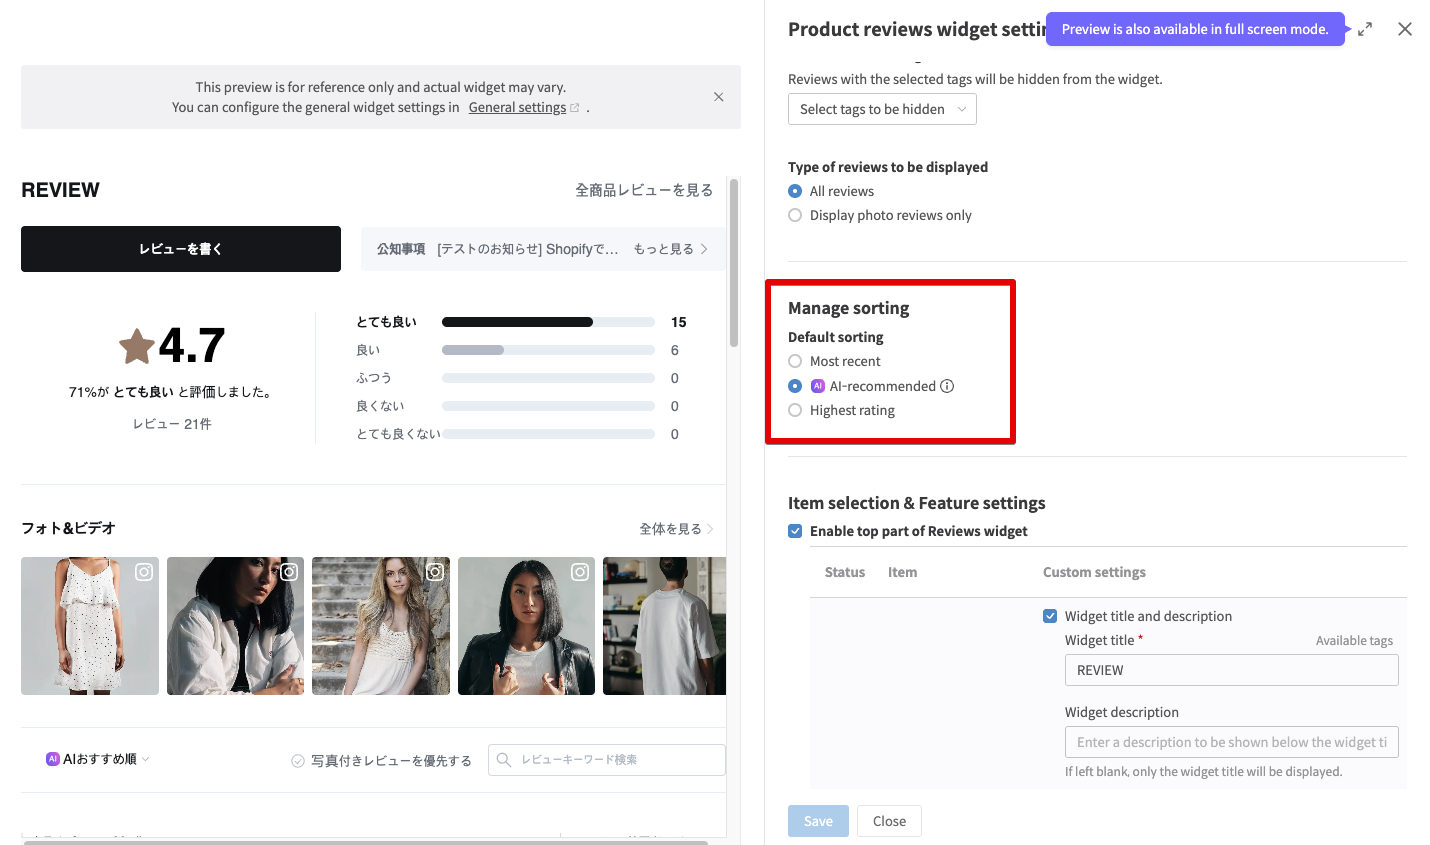
Task: Expand notice with もっと見る
Action: click(670, 249)
